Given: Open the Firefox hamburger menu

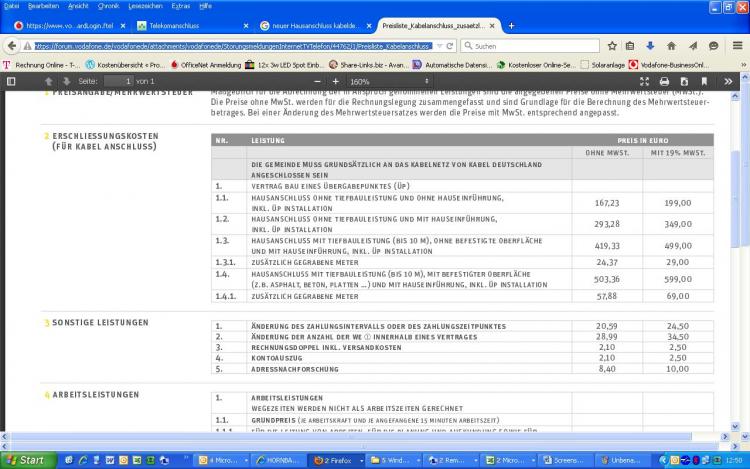Looking at the screenshot, I should click(x=736, y=46).
